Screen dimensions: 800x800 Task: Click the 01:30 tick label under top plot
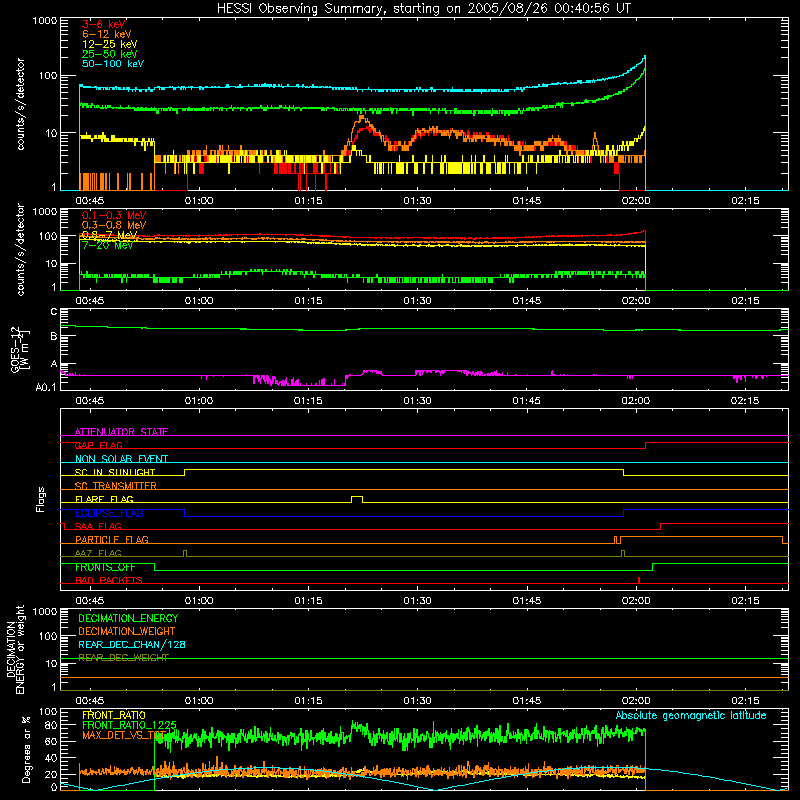[417, 201]
